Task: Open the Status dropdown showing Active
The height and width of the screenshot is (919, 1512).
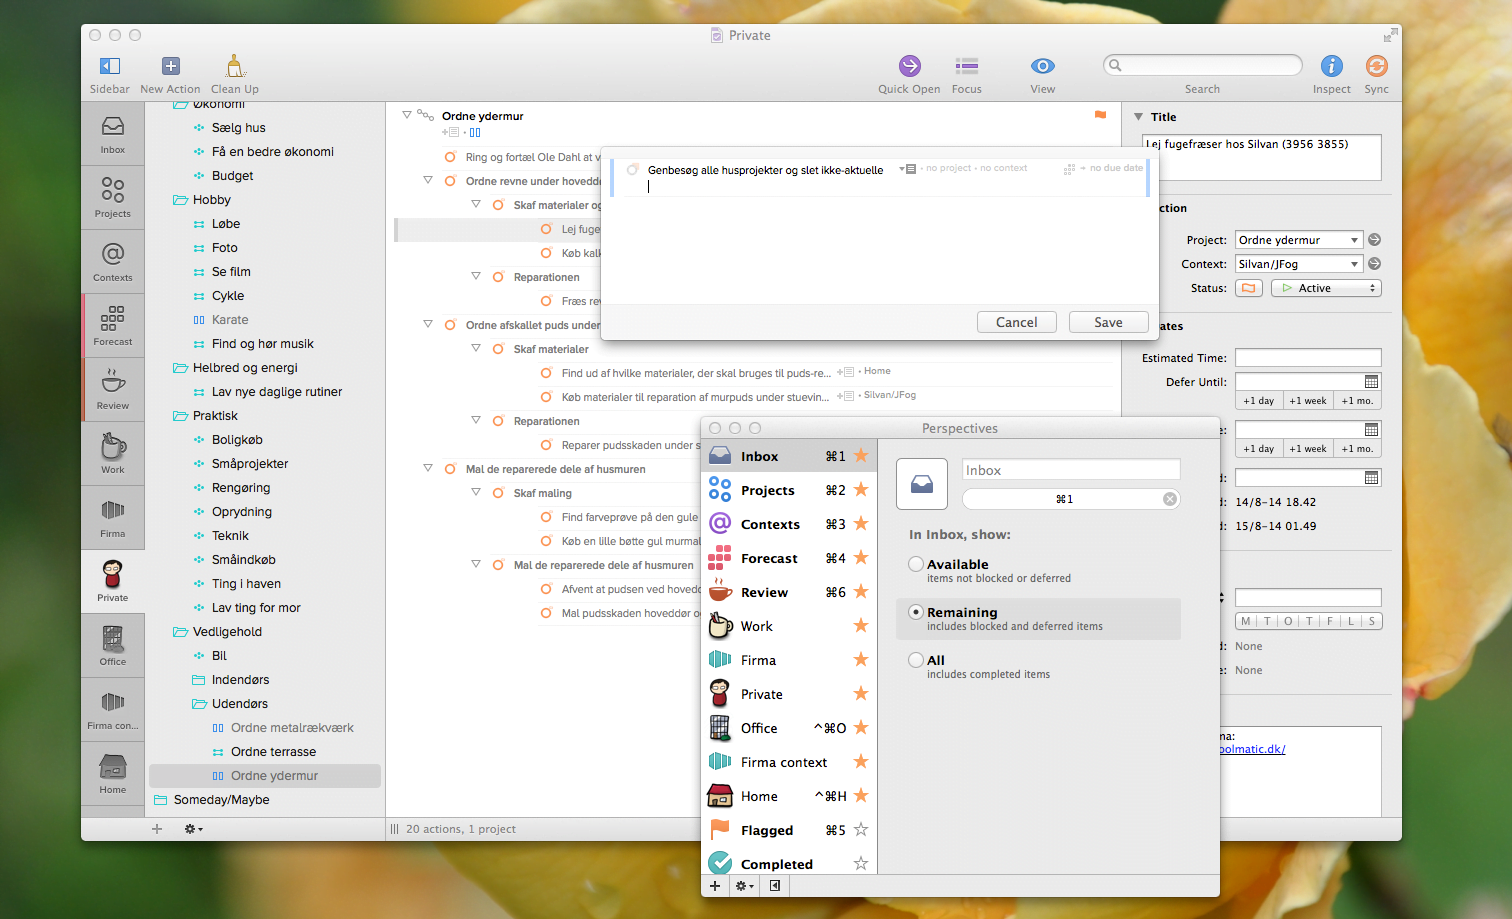Action: pyautogui.click(x=1325, y=288)
